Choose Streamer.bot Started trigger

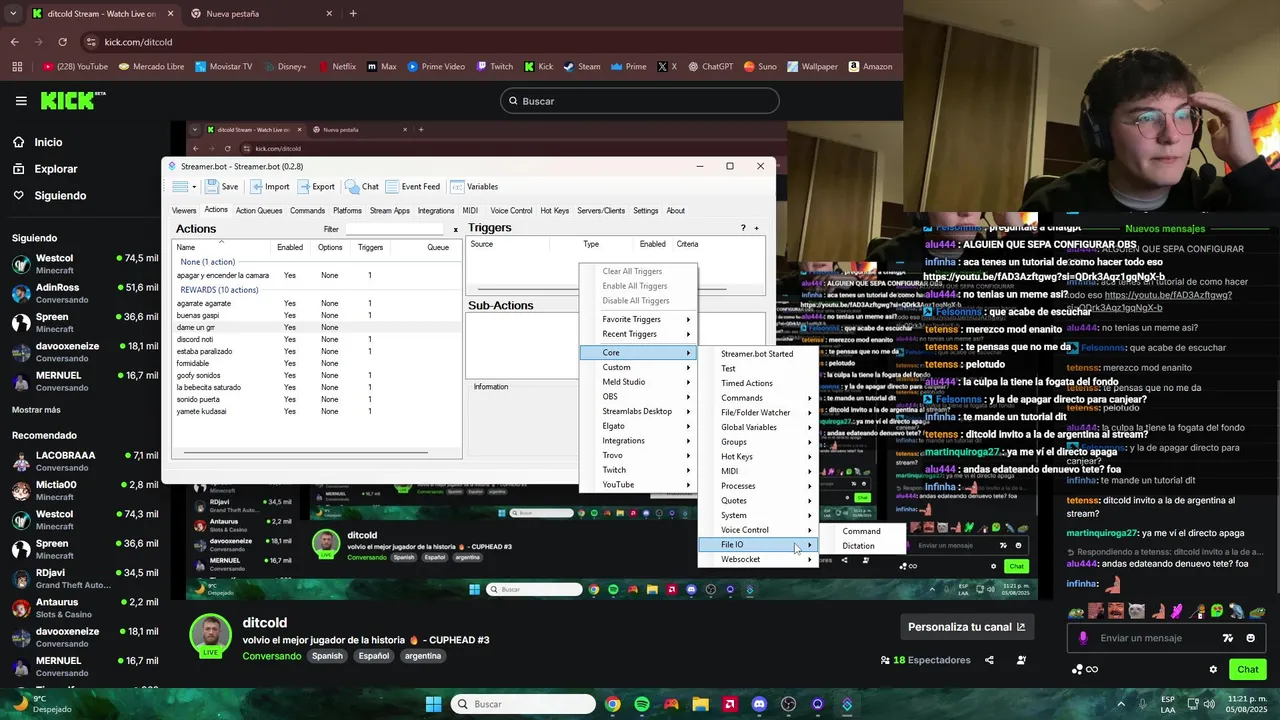coord(757,354)
